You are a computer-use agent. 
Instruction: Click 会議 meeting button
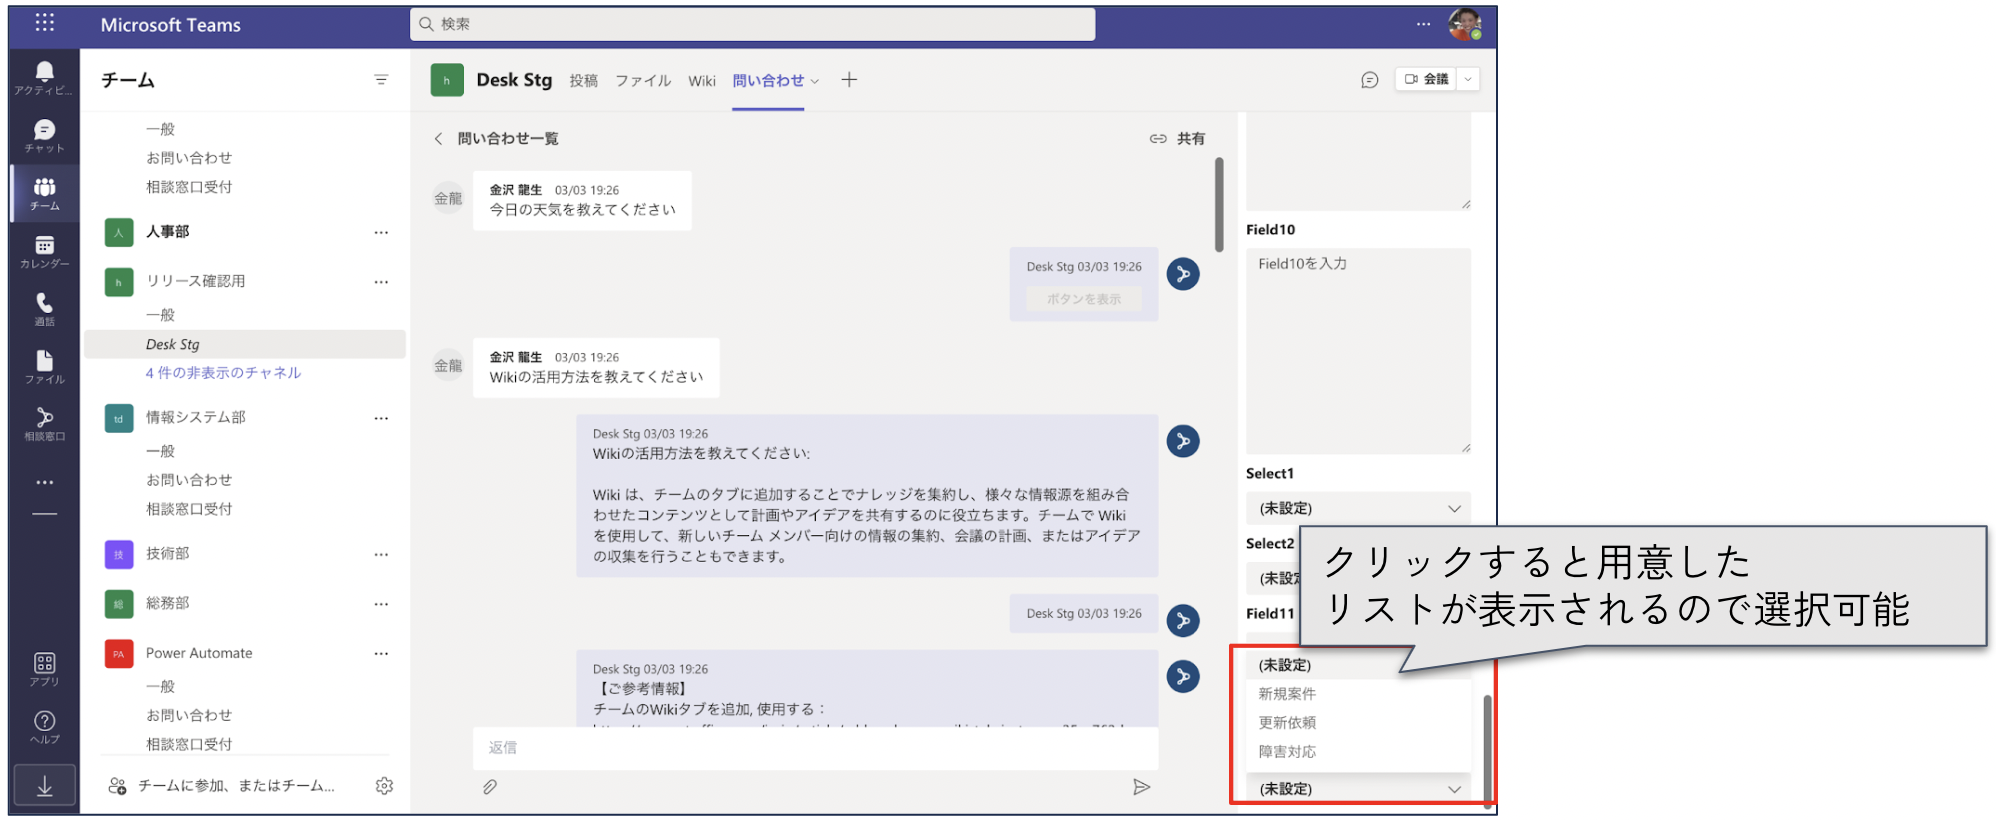coord(1427,80)
